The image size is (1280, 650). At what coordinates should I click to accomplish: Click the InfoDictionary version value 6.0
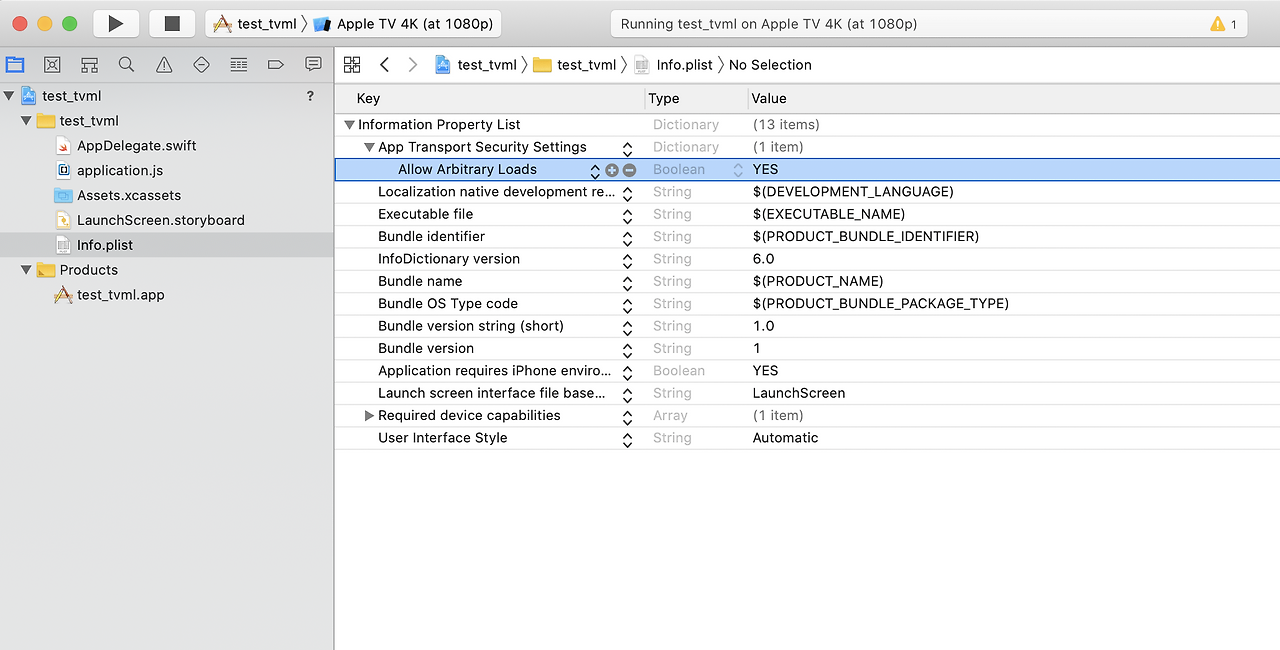coord(763,259)
